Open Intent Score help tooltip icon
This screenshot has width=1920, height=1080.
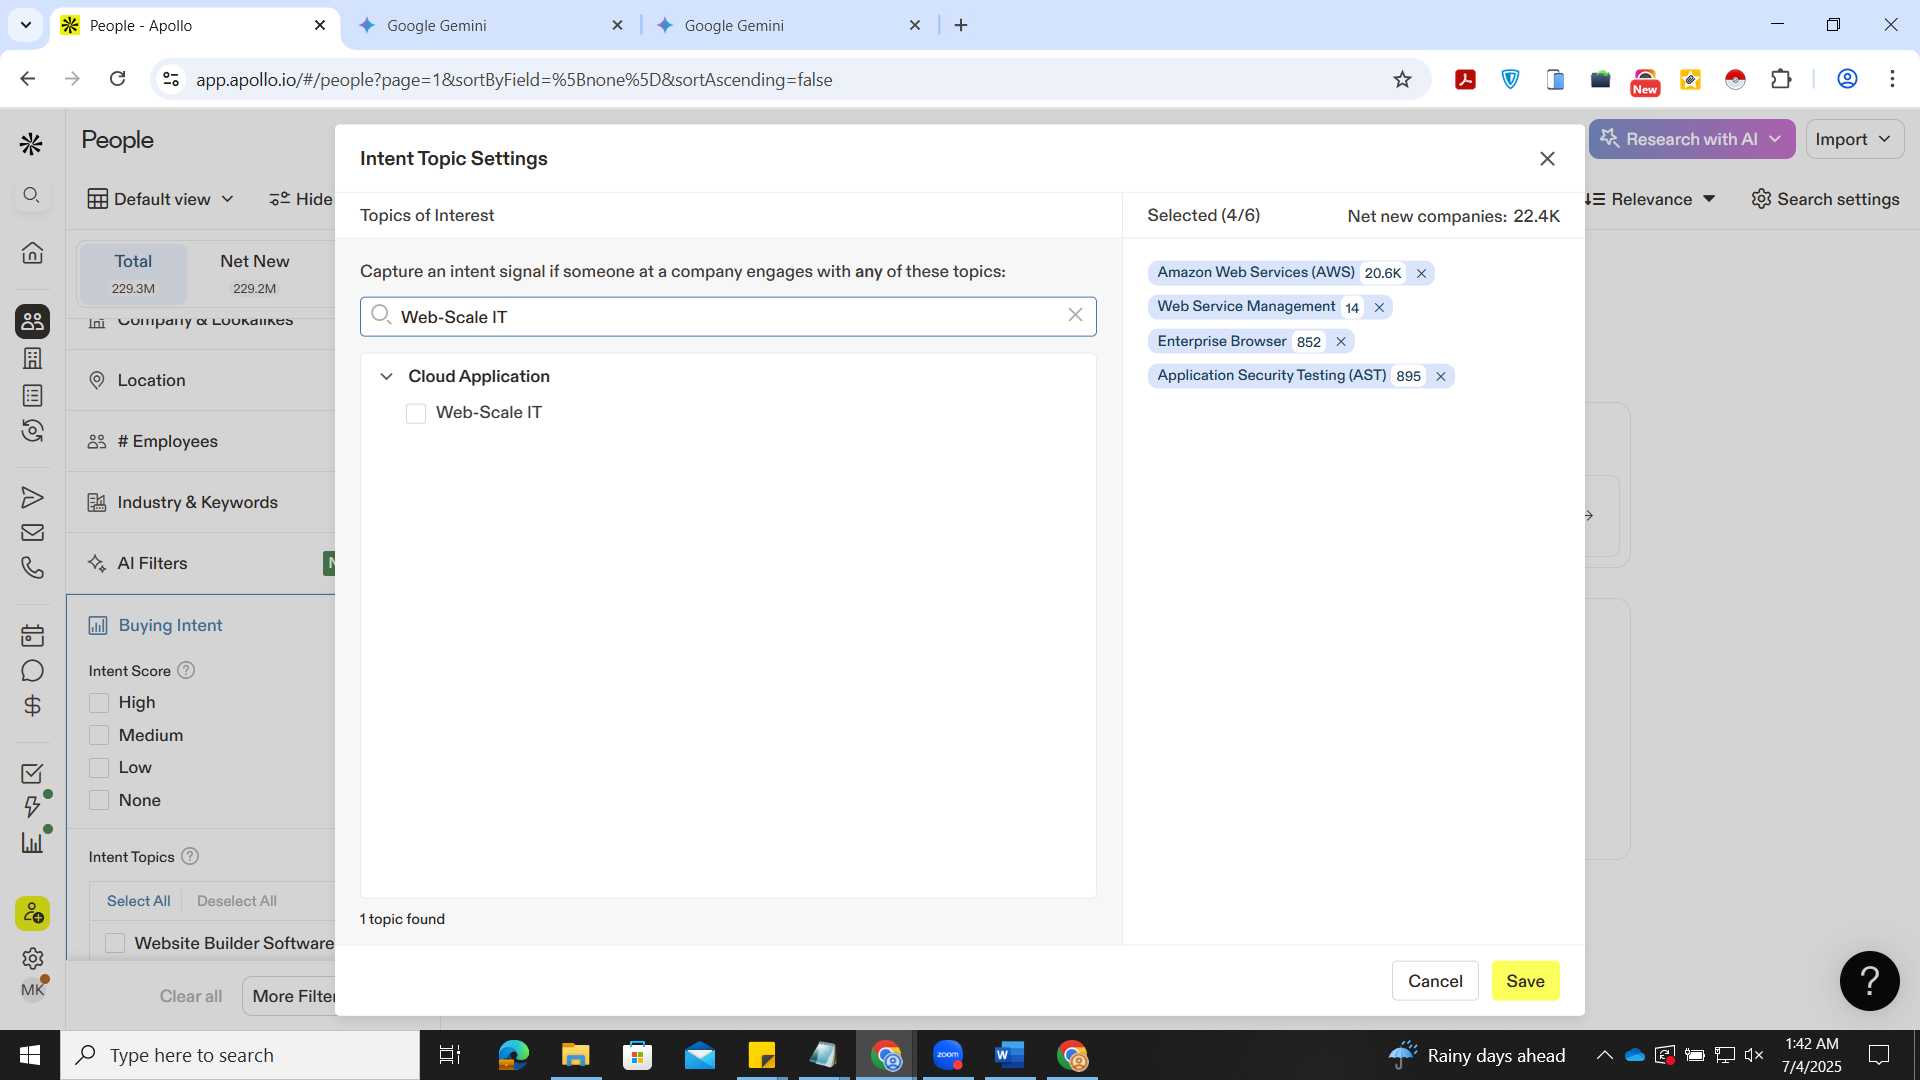[186, 670]
